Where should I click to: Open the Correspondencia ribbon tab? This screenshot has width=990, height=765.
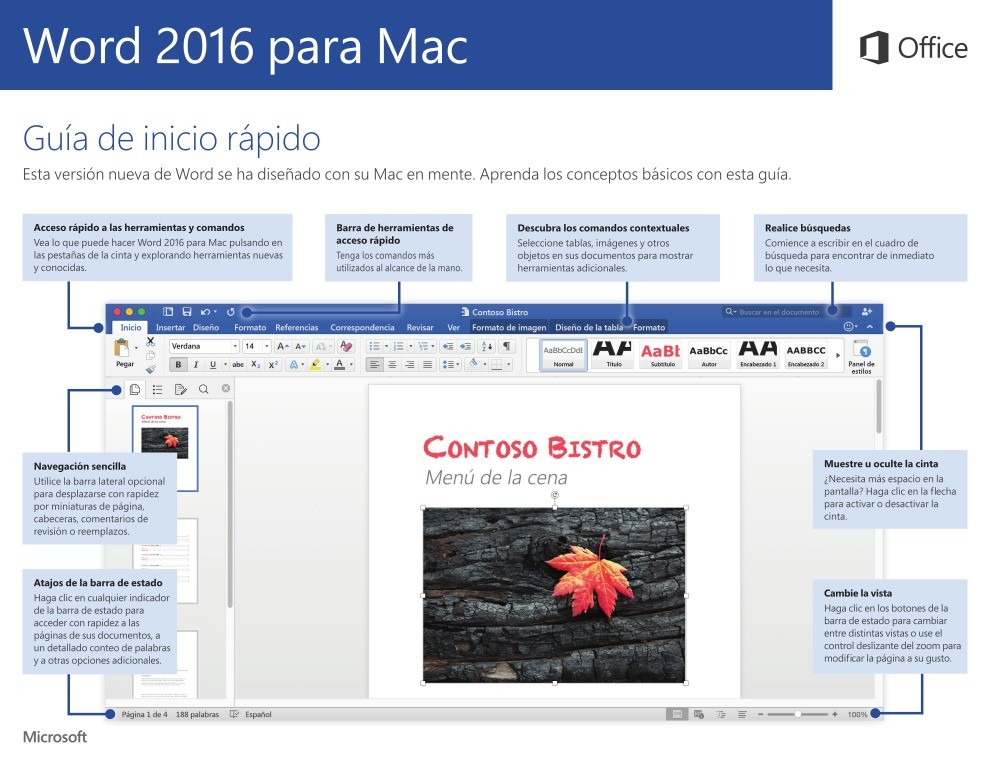point(362,328)
